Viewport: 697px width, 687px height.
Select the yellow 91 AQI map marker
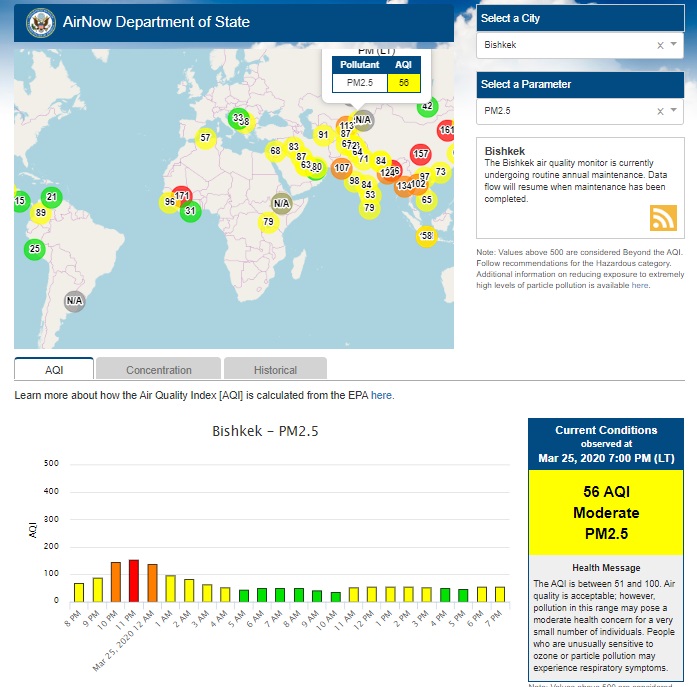click(x=322, y=135)
